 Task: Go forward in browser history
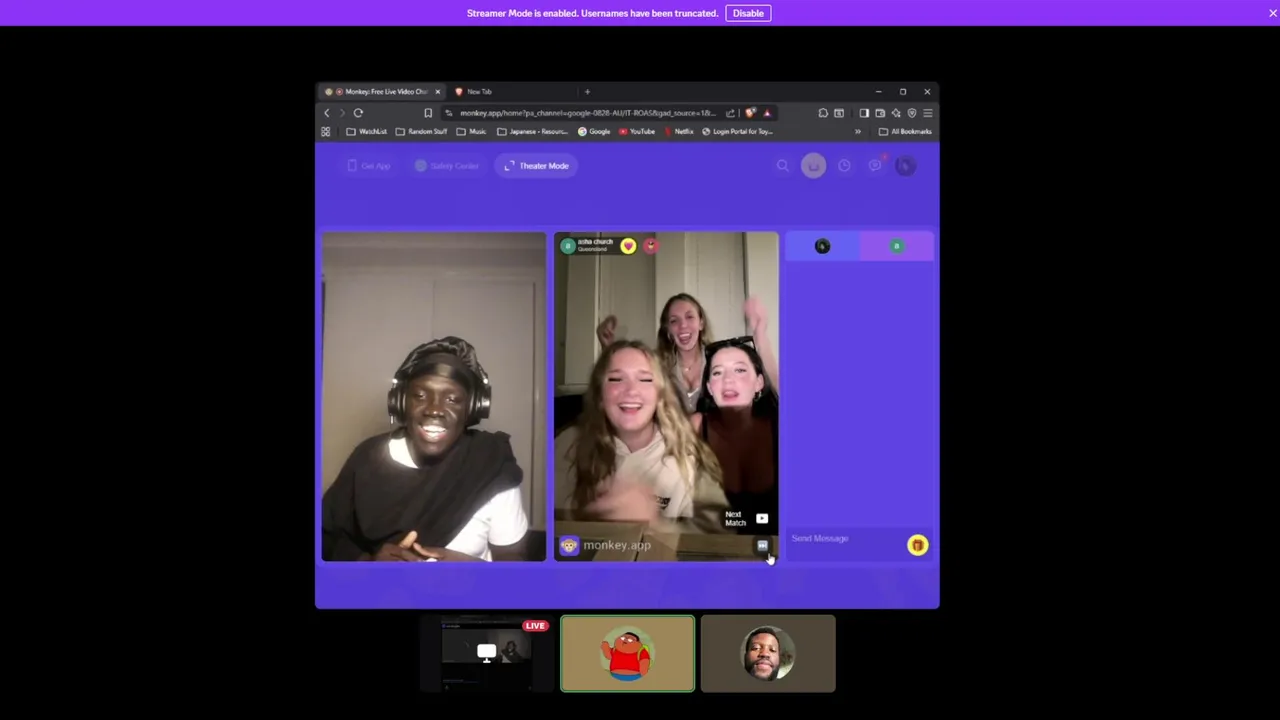point(341,113)
